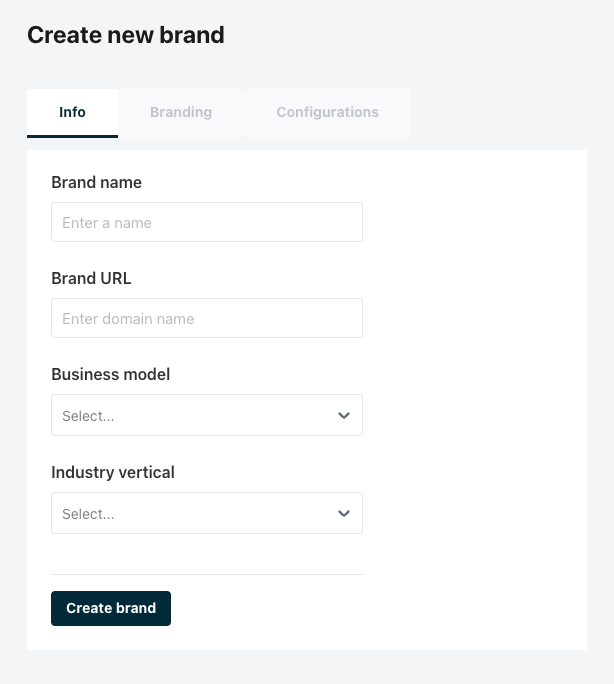Image resolution: width=614 pixels, height=684 pixels.
Task: Click the "Create new brand" page heading
Action: (125, 35)
